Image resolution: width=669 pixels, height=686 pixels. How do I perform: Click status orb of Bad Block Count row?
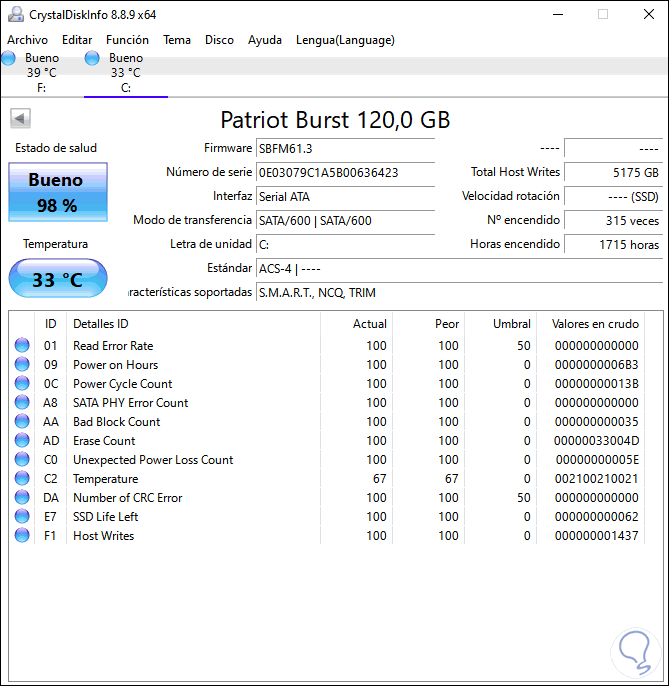tap(22, 421)
